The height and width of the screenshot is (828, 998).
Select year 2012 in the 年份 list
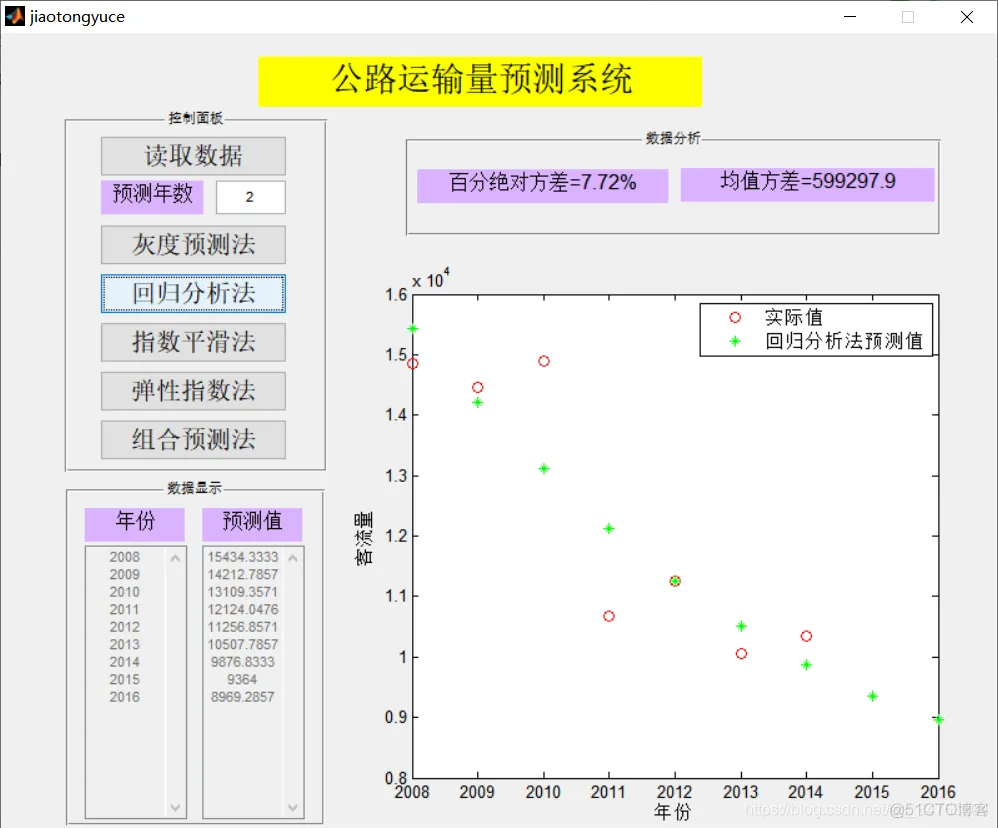coord(124,627)
